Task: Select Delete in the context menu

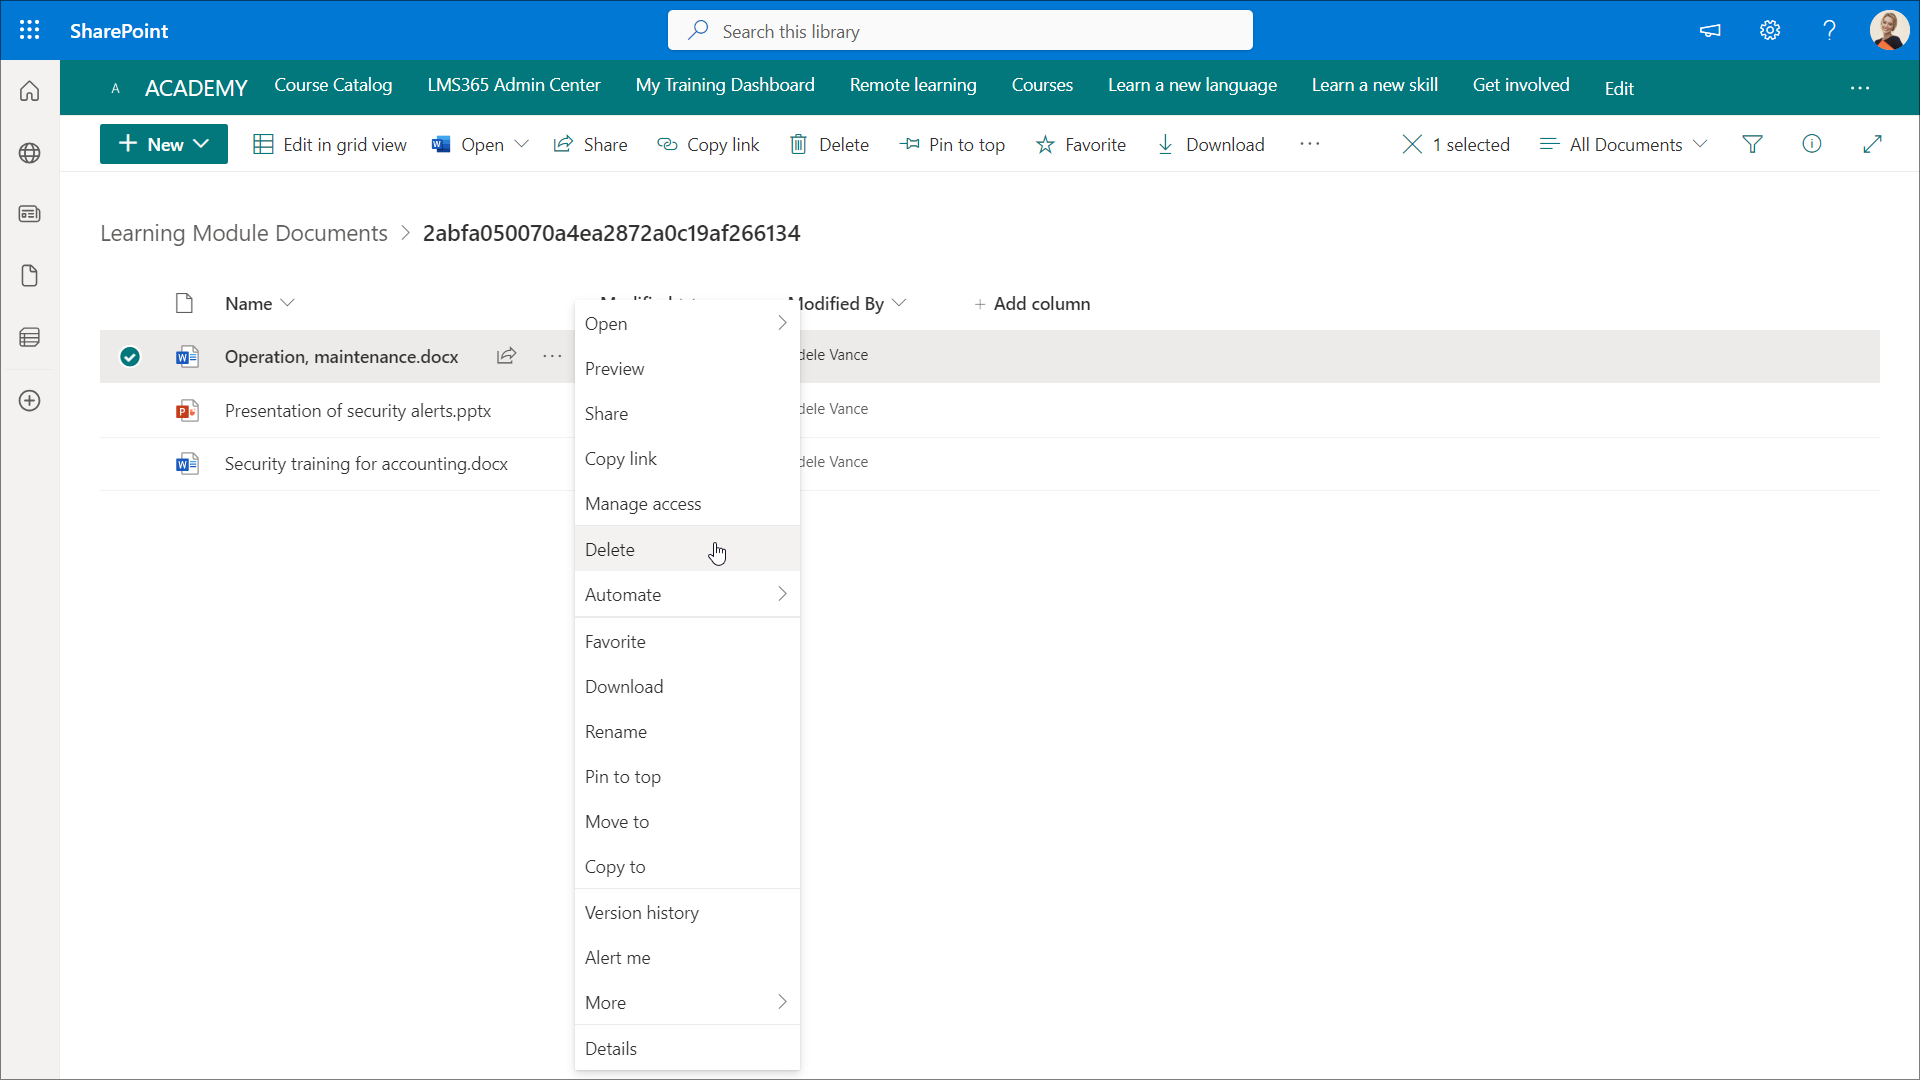Action: point(610,550)
